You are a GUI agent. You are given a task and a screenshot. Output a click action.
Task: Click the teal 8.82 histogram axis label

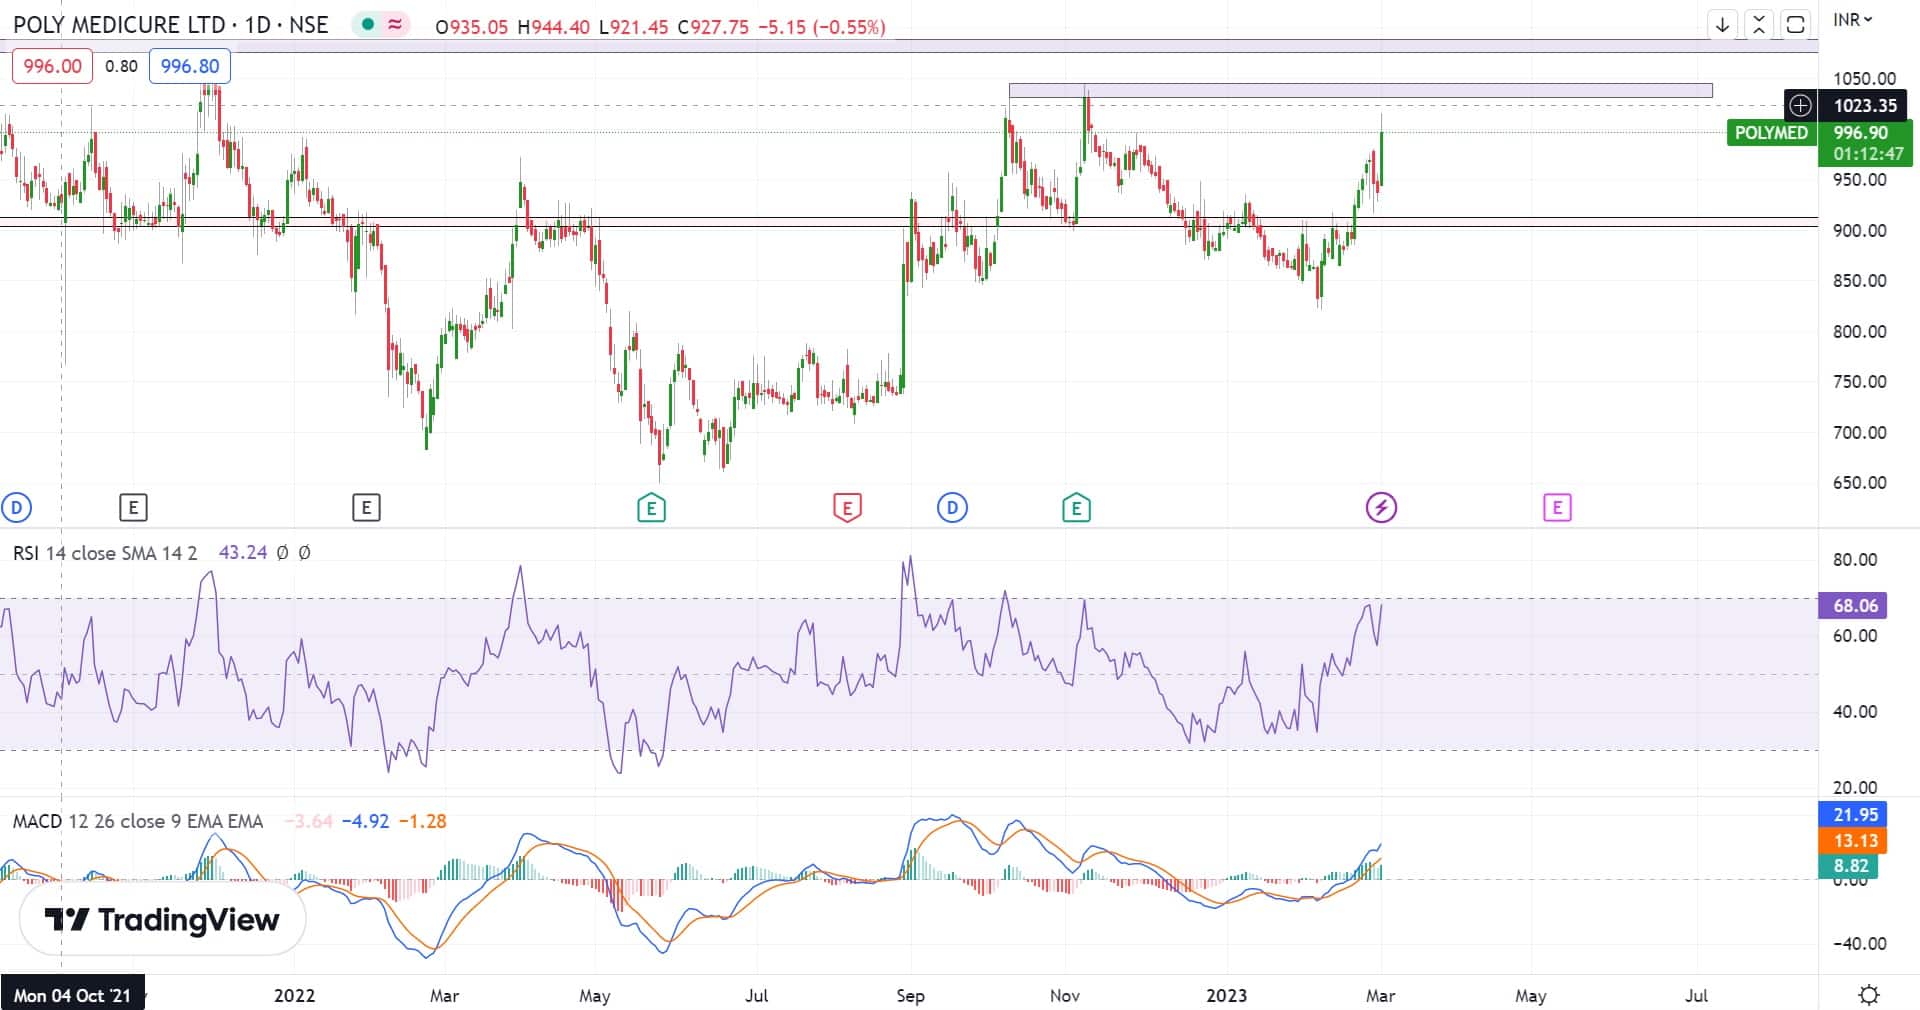point(1849,866)
